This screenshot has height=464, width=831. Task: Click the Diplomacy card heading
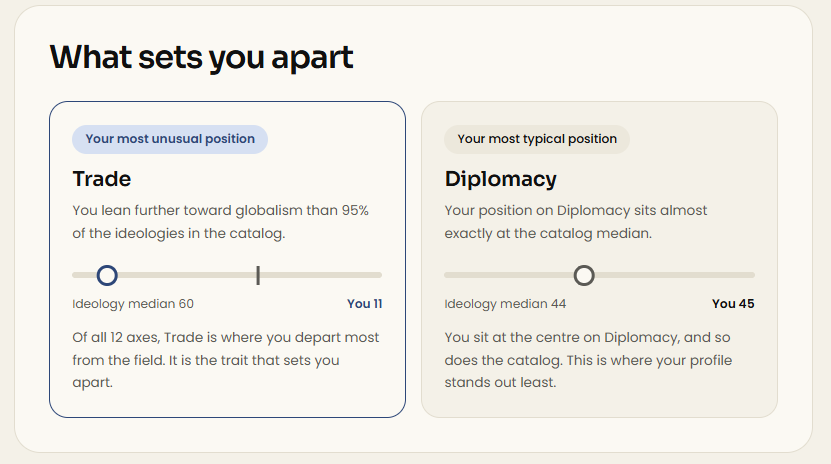point(501,179)
